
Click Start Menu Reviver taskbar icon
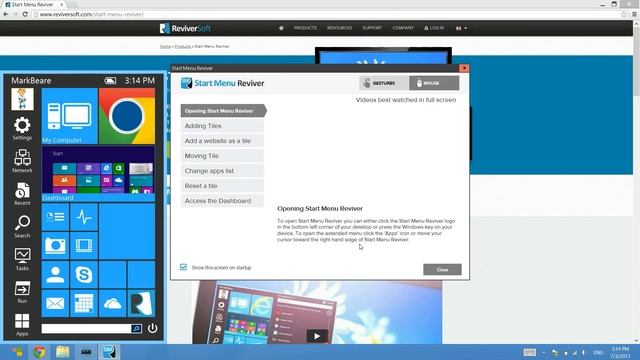coord(109,352)
